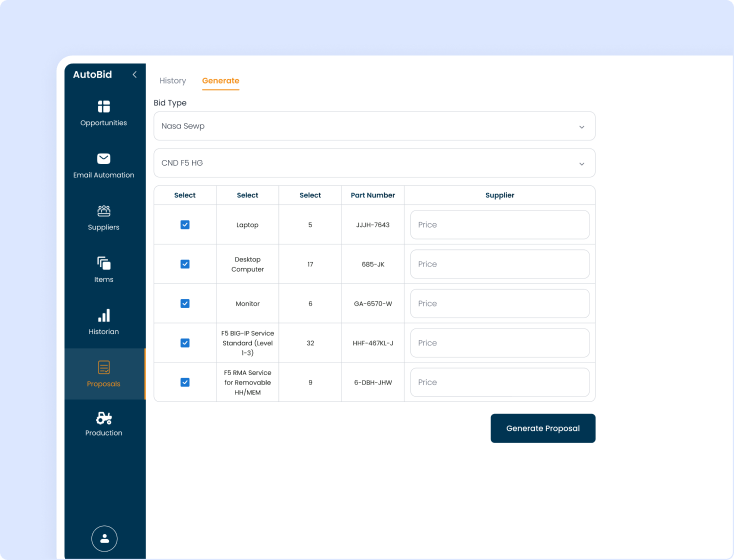Uncheck the Monitor row checkbox
The width and height of the screenshot is (734, 560).
(185, 303)
